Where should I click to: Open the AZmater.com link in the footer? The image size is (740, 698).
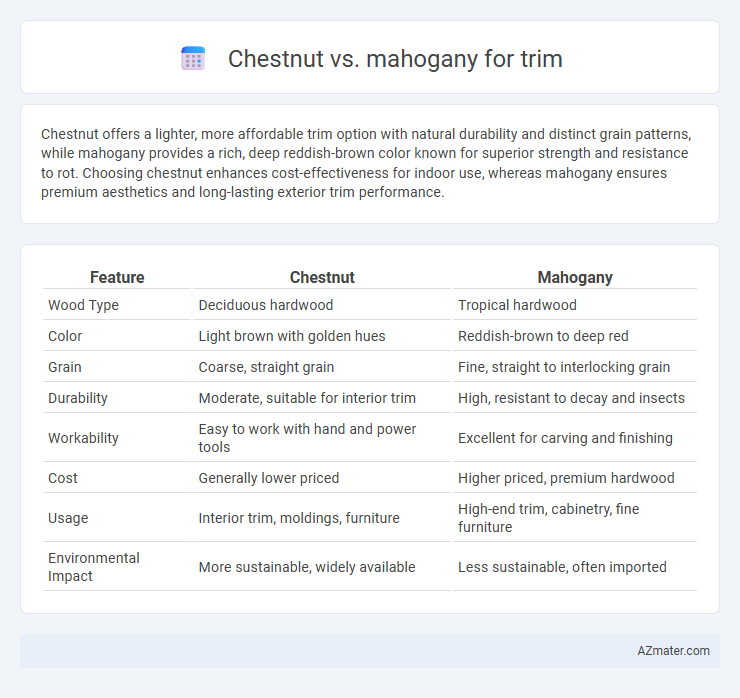tap(673, 651)
